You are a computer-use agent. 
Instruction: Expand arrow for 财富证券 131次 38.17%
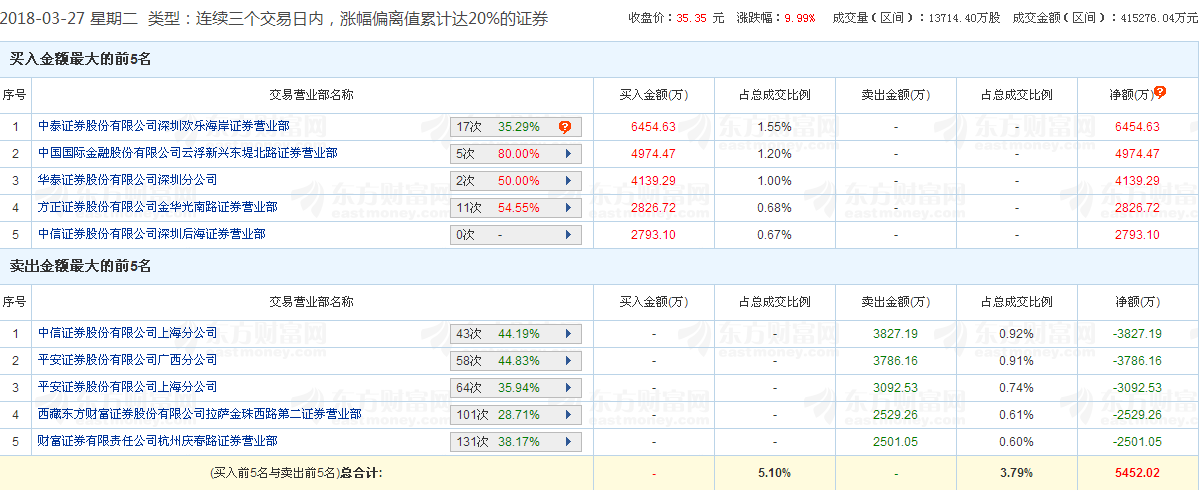point(568,442)
